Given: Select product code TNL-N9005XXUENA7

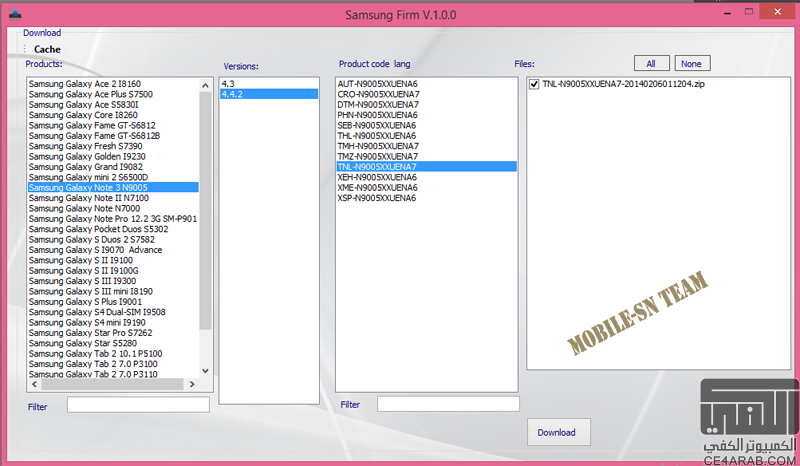Looking at the screenshot, I should [427, 167].
